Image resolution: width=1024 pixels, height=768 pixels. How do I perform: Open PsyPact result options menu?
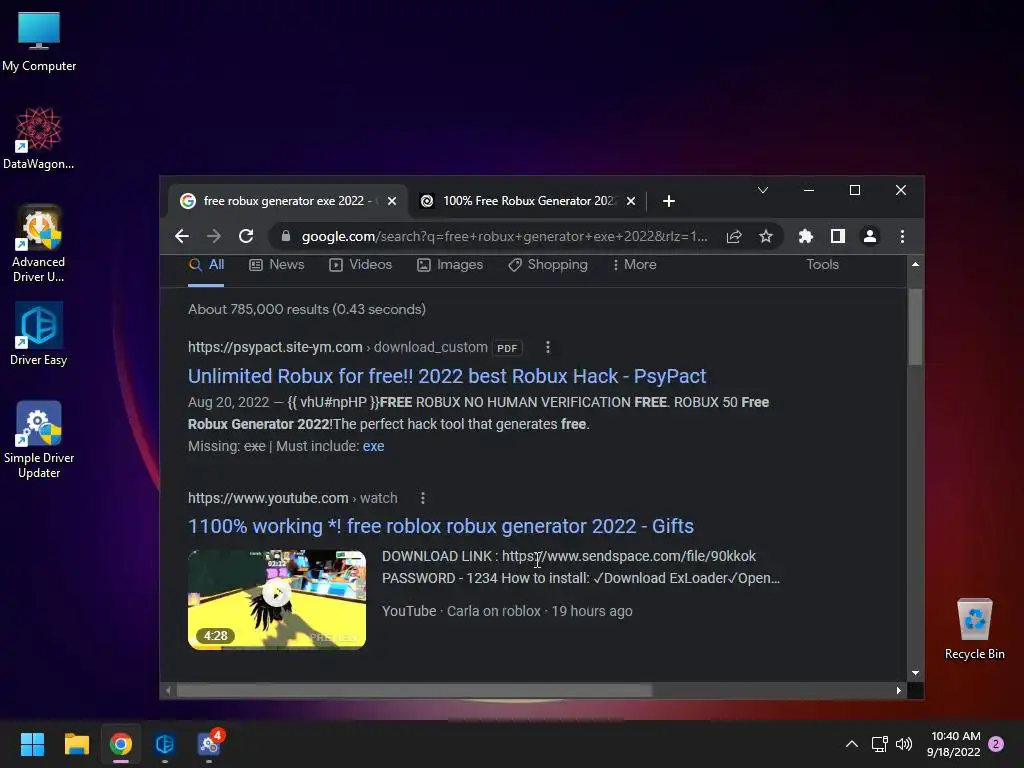(x=548, y=347)
